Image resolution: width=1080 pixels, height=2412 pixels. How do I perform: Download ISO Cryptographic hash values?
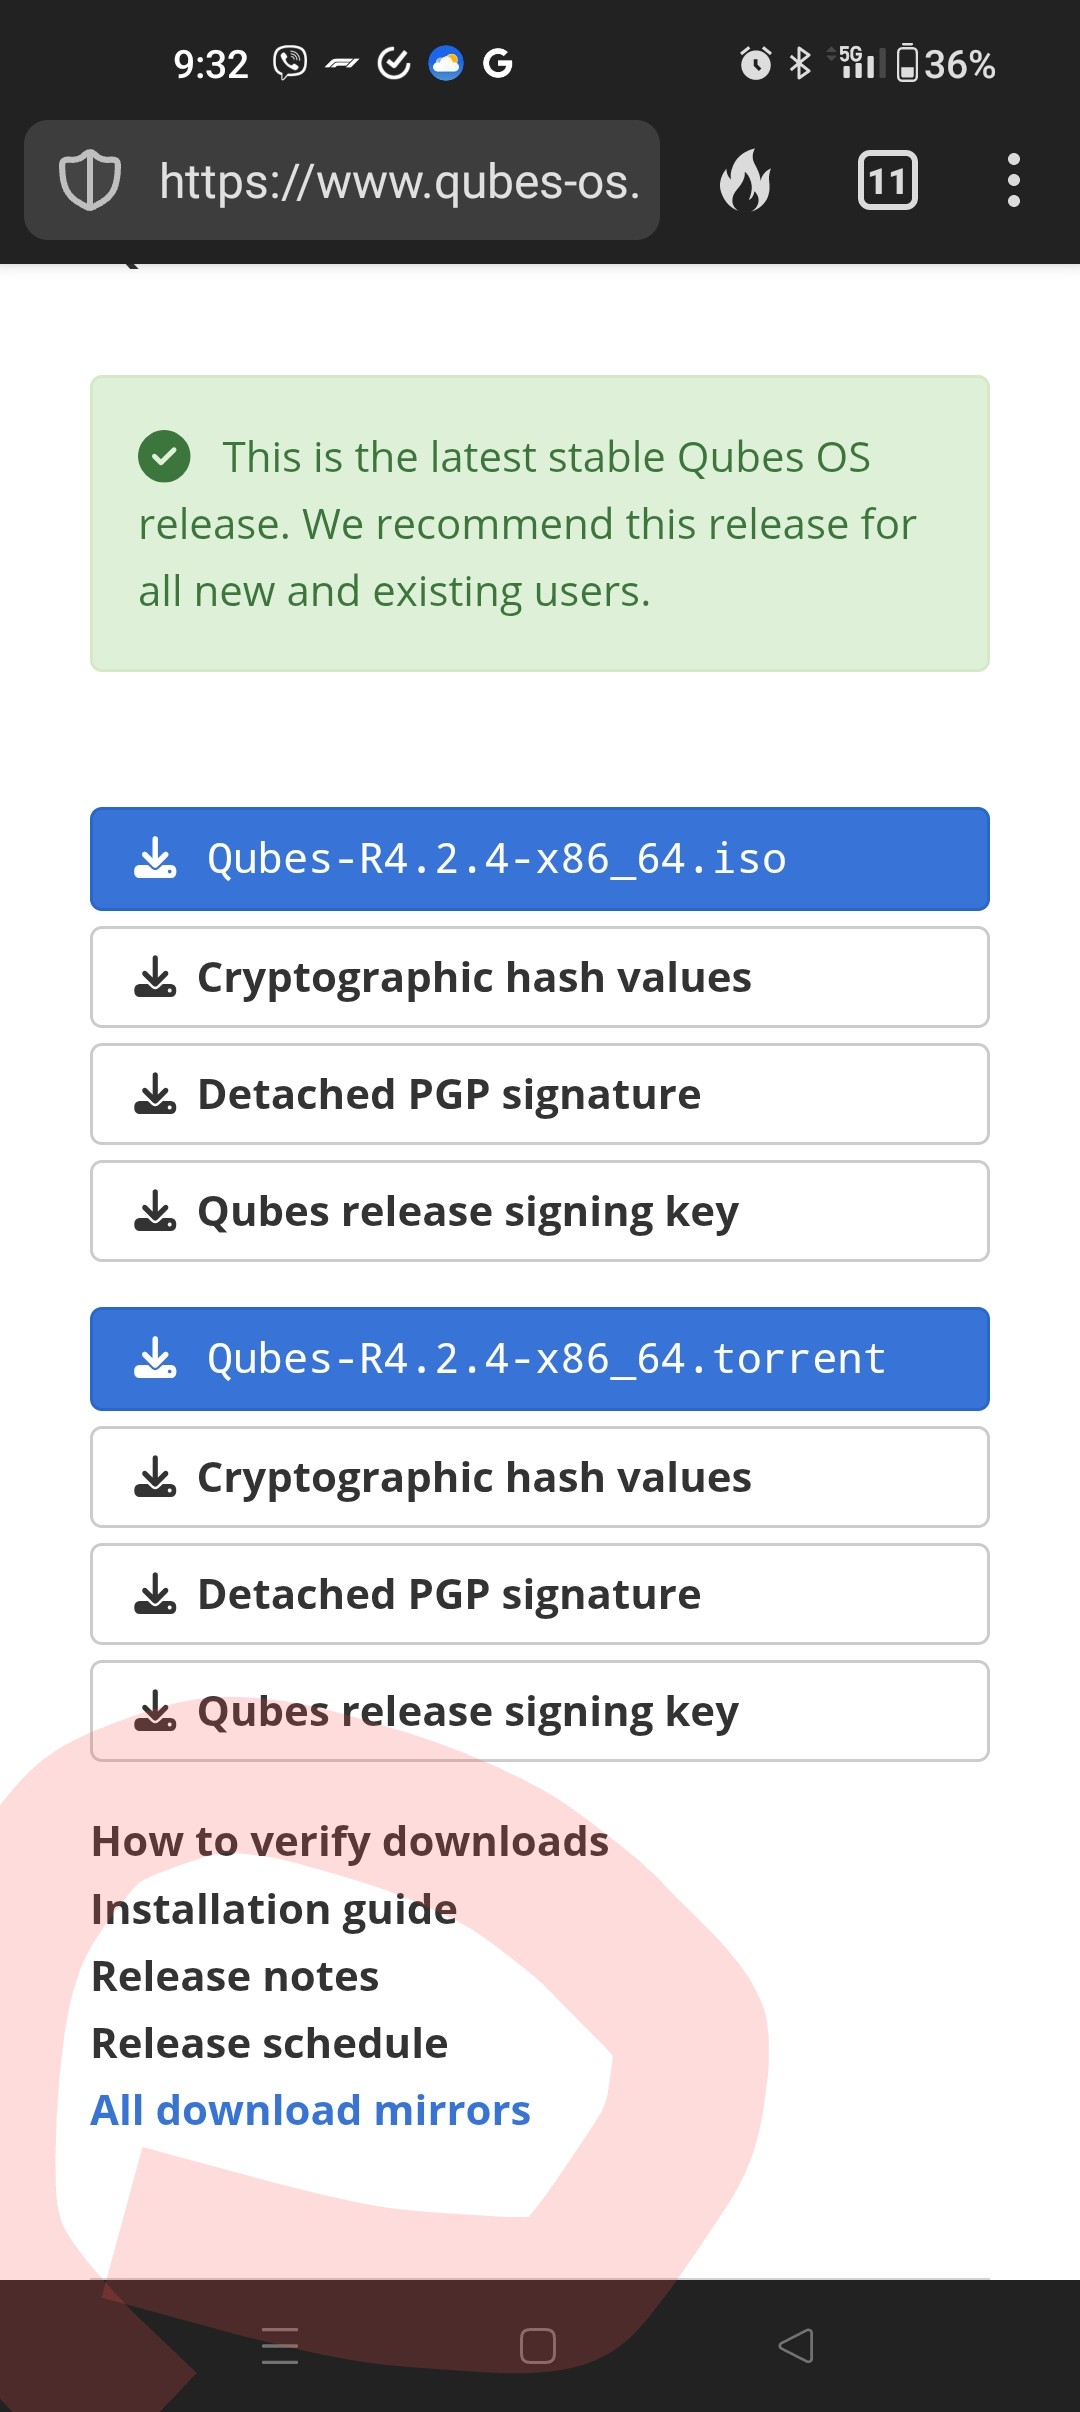(x=540, y=977)
